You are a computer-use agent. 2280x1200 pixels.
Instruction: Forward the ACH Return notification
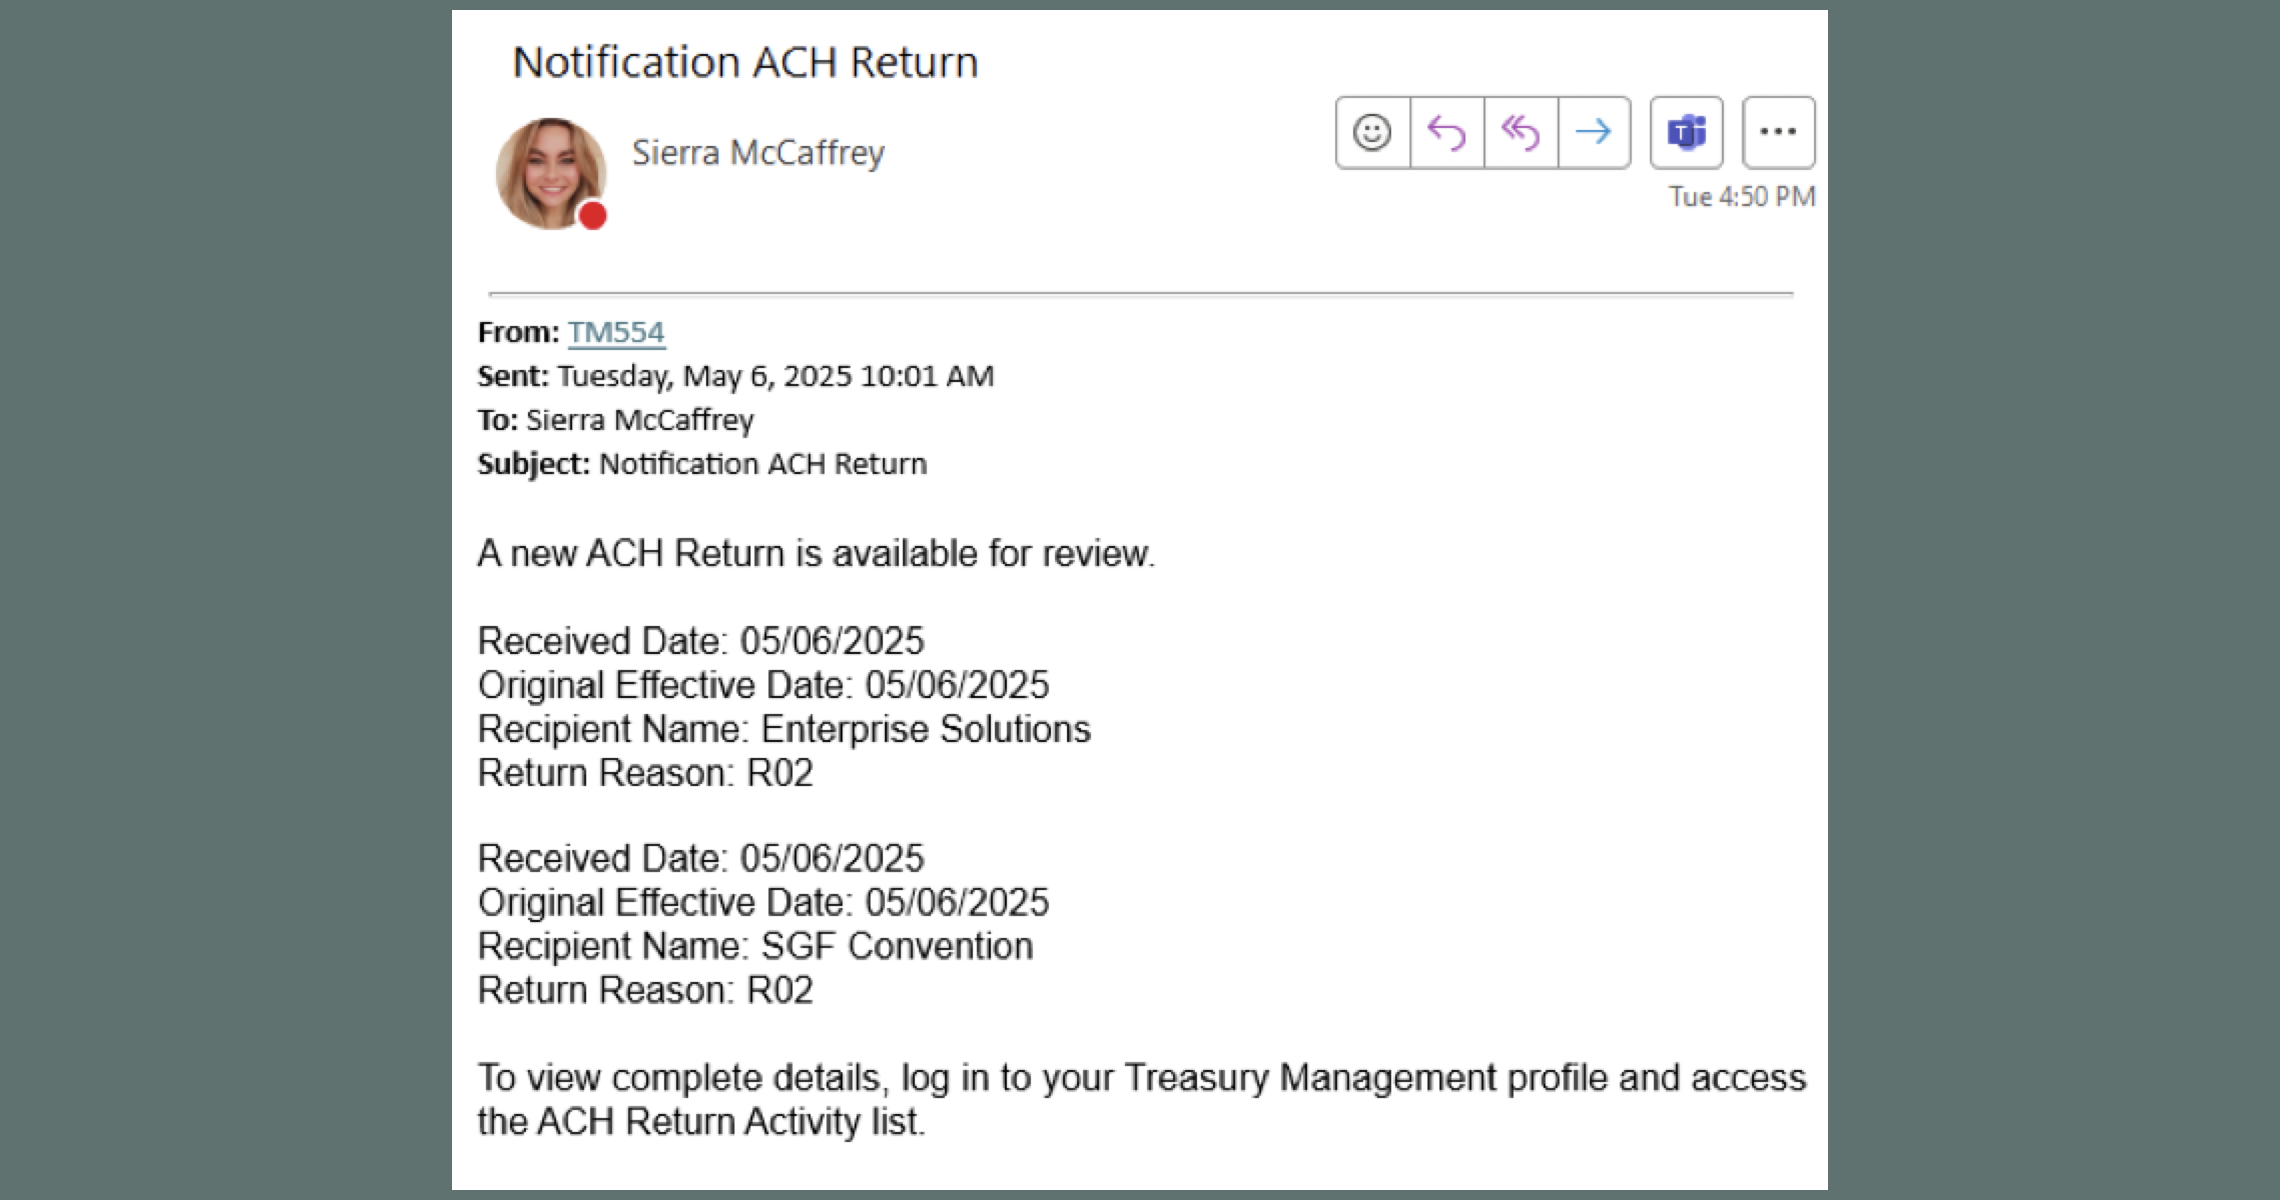click(x=1592, y=132)
